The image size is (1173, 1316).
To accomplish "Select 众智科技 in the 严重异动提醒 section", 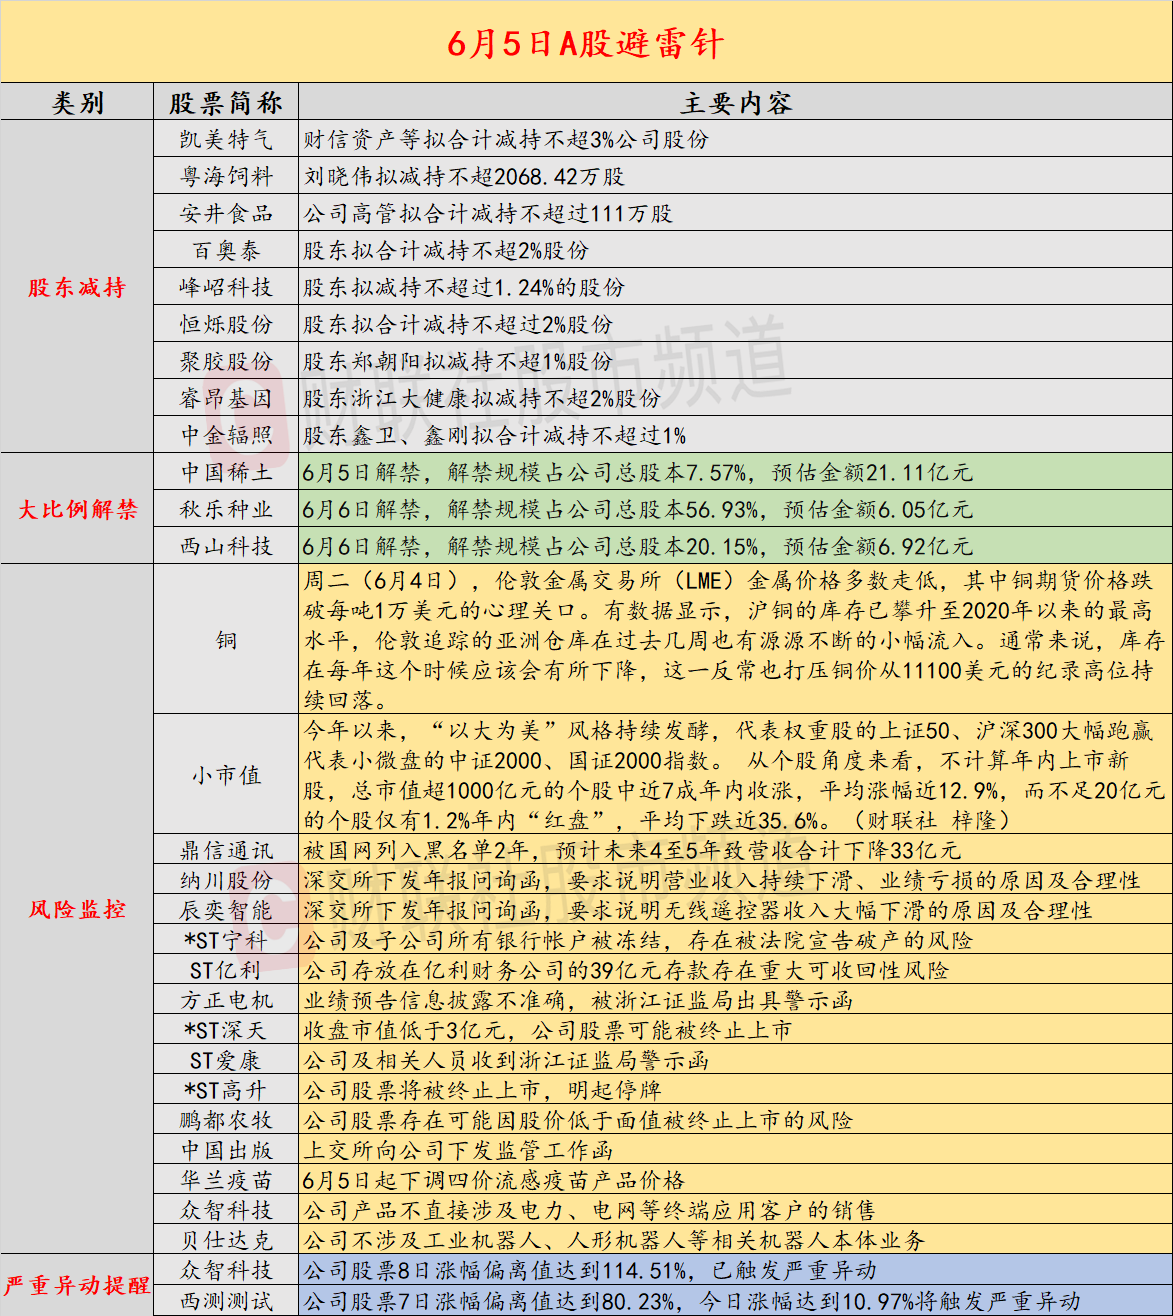I will tap(226, 1271).
